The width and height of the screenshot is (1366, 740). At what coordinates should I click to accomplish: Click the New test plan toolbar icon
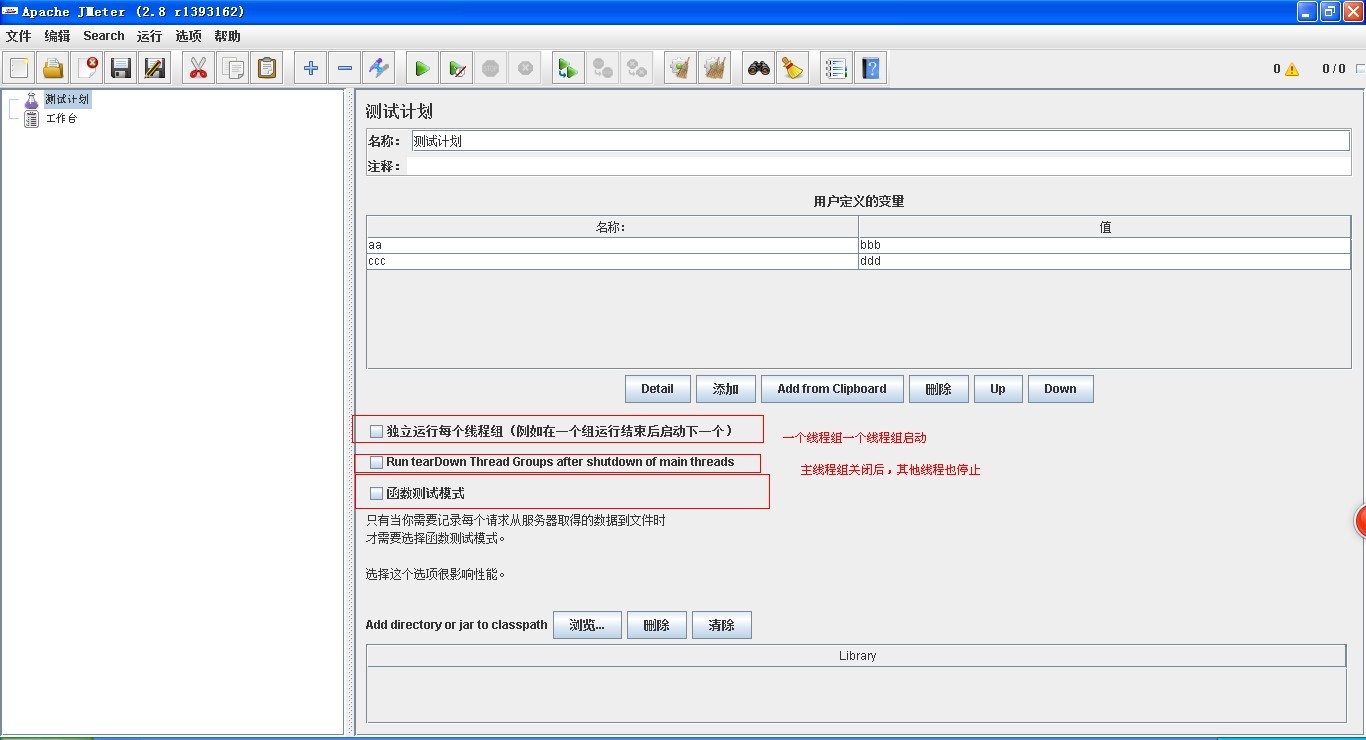pyautogui.click(x=20, y=68)
